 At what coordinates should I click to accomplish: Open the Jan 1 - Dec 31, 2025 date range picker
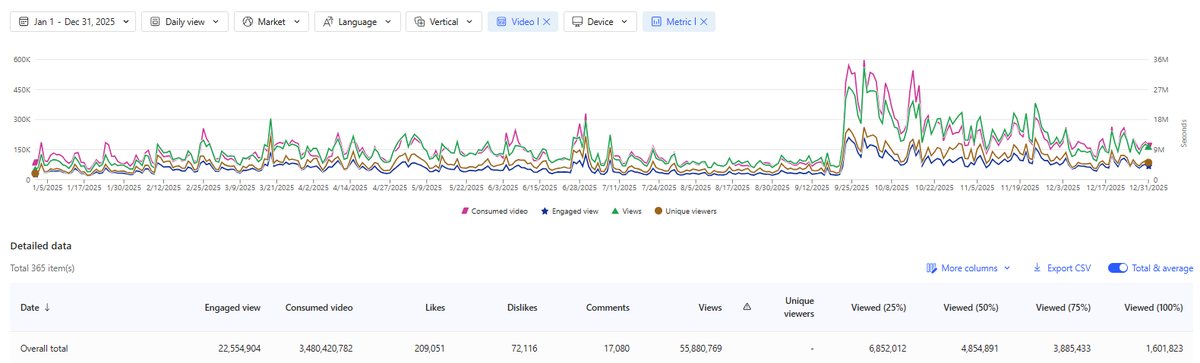[74, 21]
